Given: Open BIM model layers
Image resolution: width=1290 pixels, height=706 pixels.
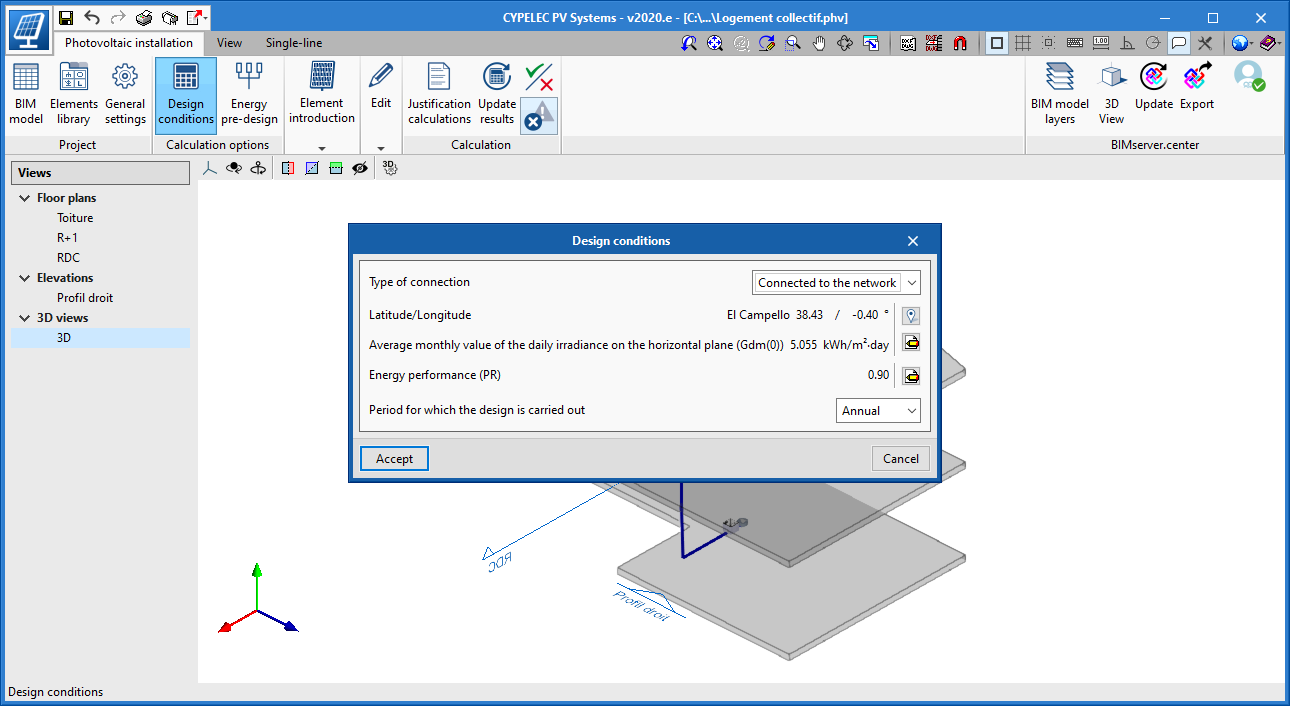Looking at the screenshot, I should (1060, 95).
